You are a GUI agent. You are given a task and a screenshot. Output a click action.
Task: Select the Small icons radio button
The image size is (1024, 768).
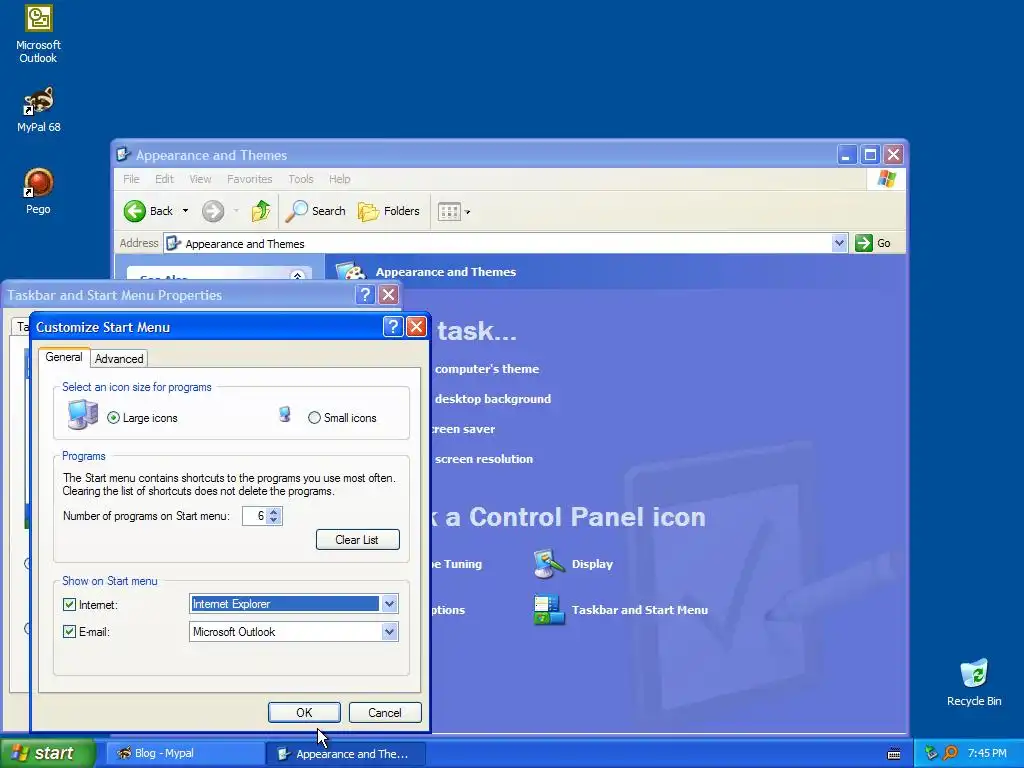coord(314,418)
